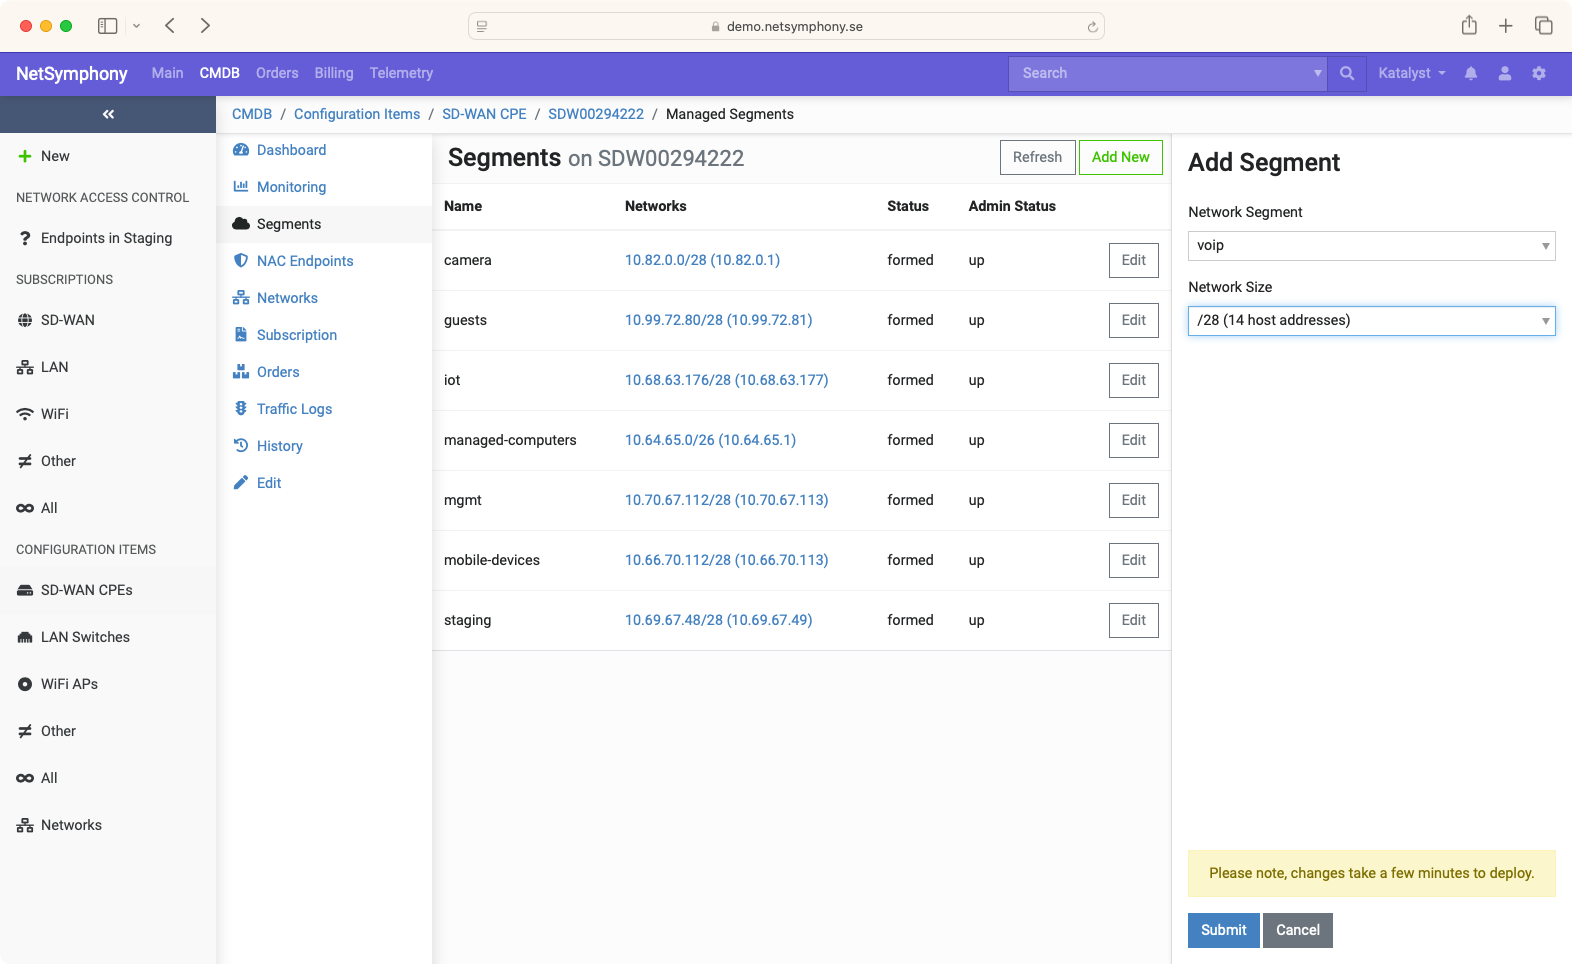Edit the mobile-devices segment
This screenshot has height=964, width=1572.
[1133, 560]
